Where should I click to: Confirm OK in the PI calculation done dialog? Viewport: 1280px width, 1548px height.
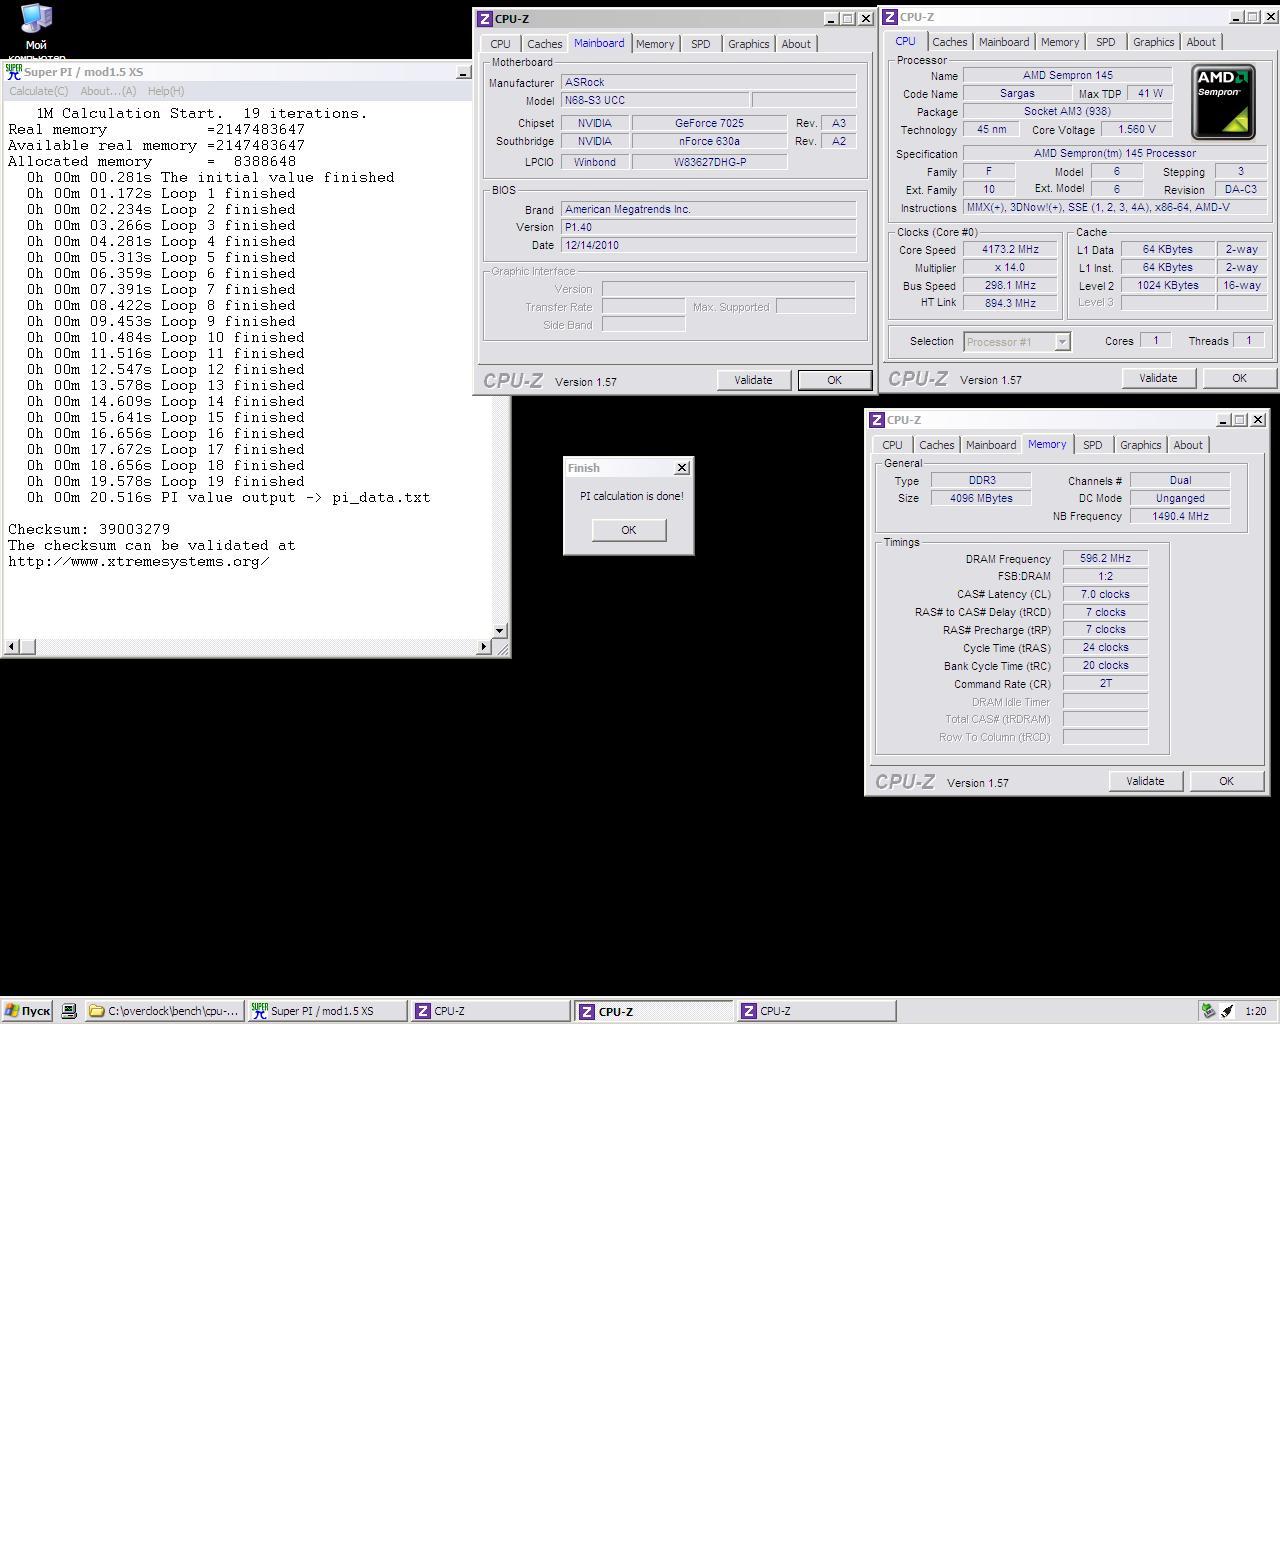coord(629,530)
